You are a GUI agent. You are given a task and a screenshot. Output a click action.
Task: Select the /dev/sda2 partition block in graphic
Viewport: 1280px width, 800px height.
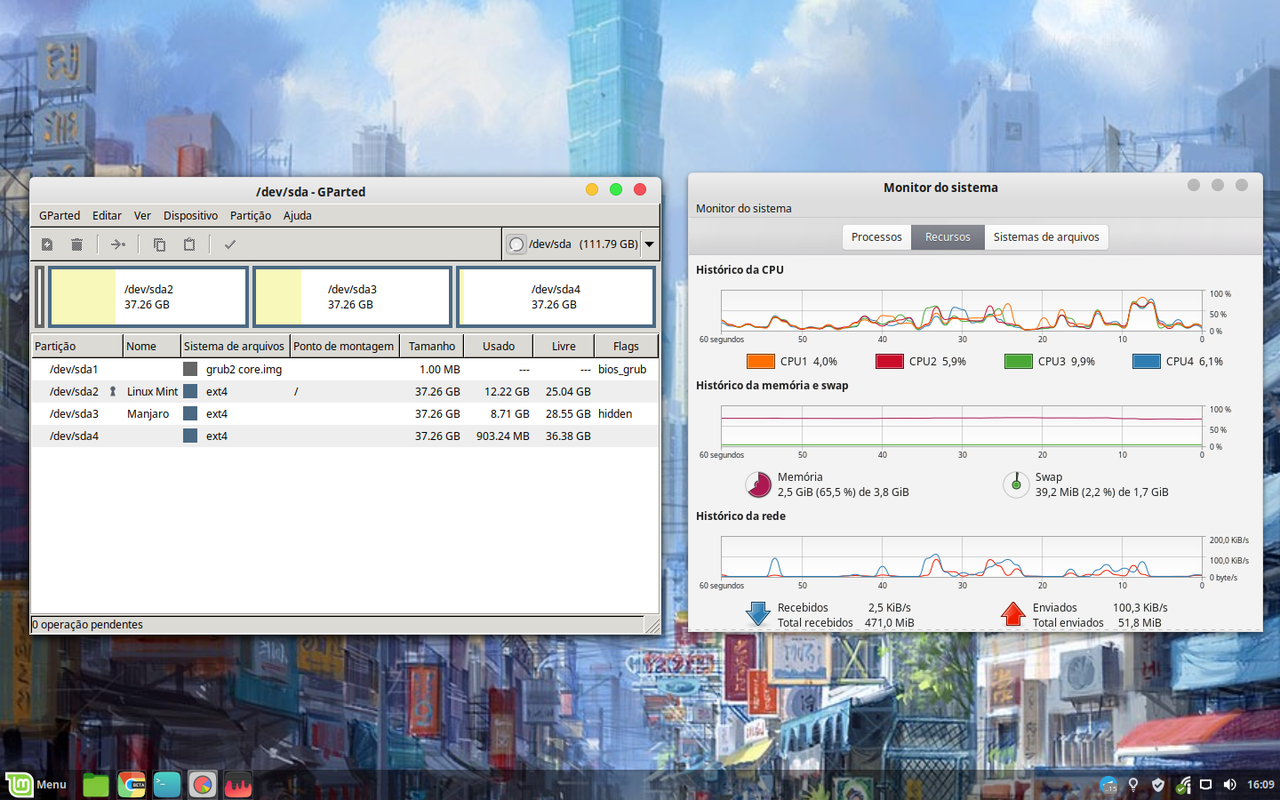[148, 297]
